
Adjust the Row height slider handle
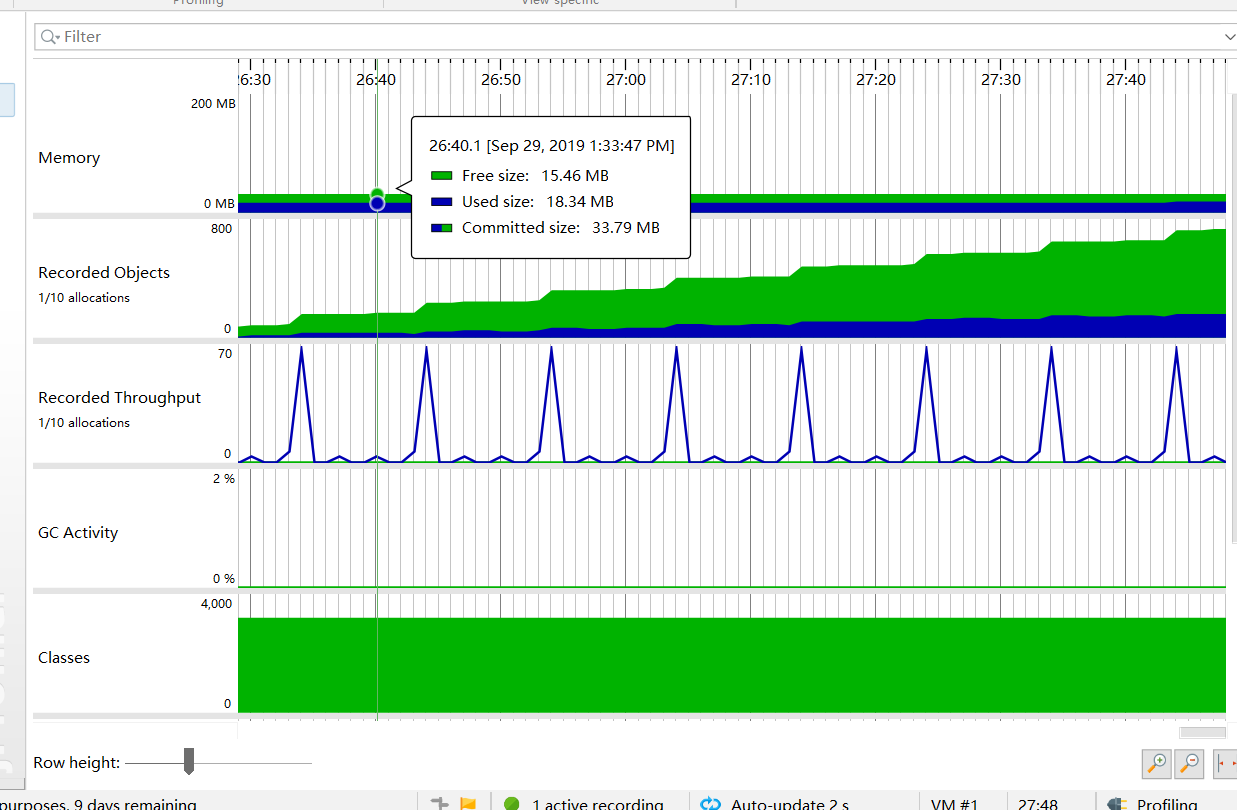click(x=188, y=762)
